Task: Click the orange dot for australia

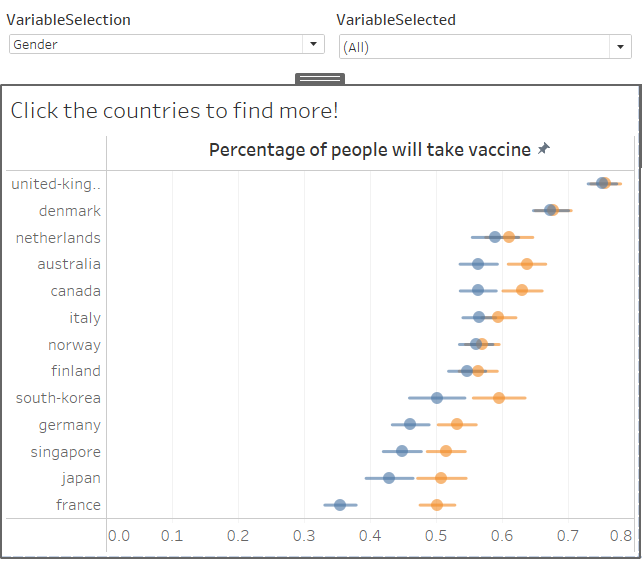Action: 527,264
